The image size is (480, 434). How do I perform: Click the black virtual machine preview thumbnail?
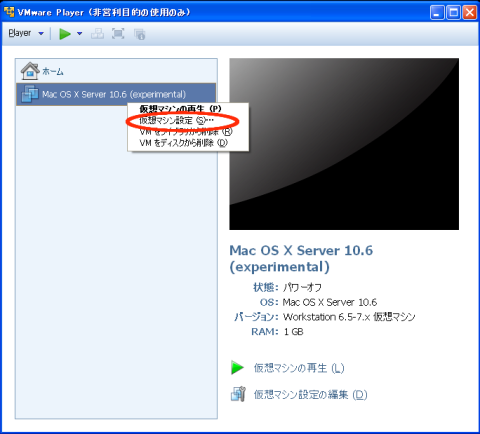(x=344, y=144)
